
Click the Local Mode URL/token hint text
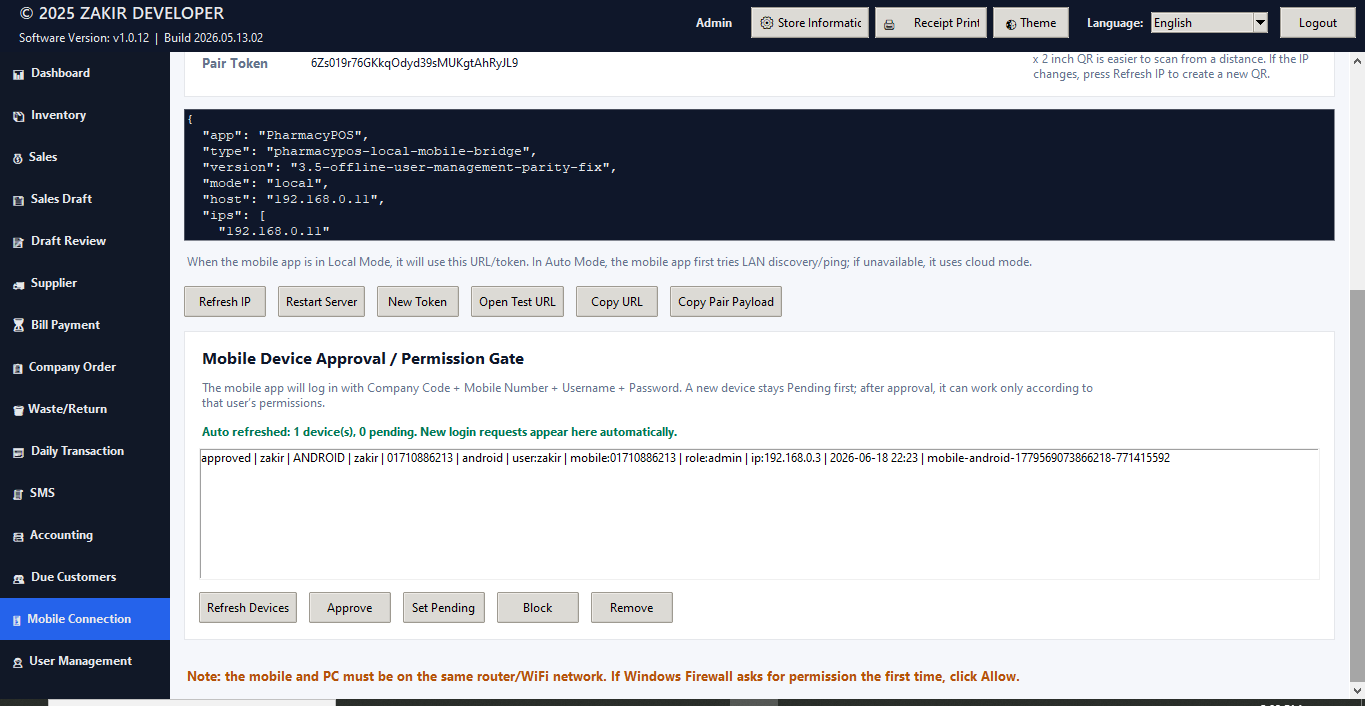point(609,262)
